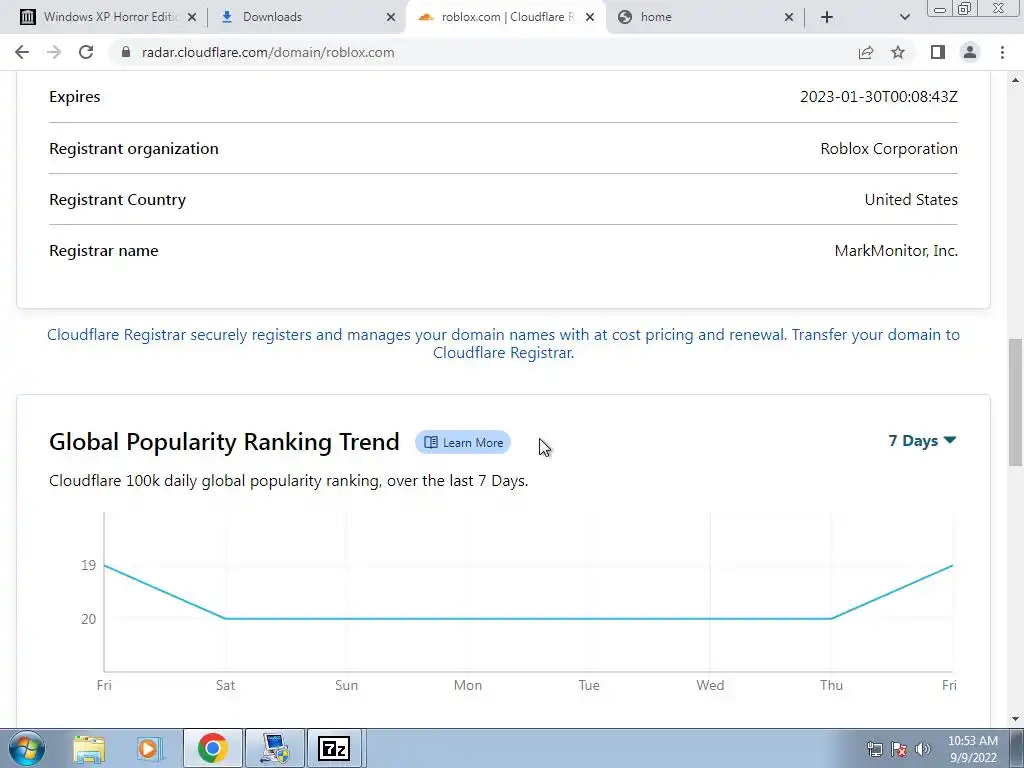The height and width of the screenshot is (768, 1024).
Task: Select roblox.com Cloudflare Radar tab
Action: [506, 17]
